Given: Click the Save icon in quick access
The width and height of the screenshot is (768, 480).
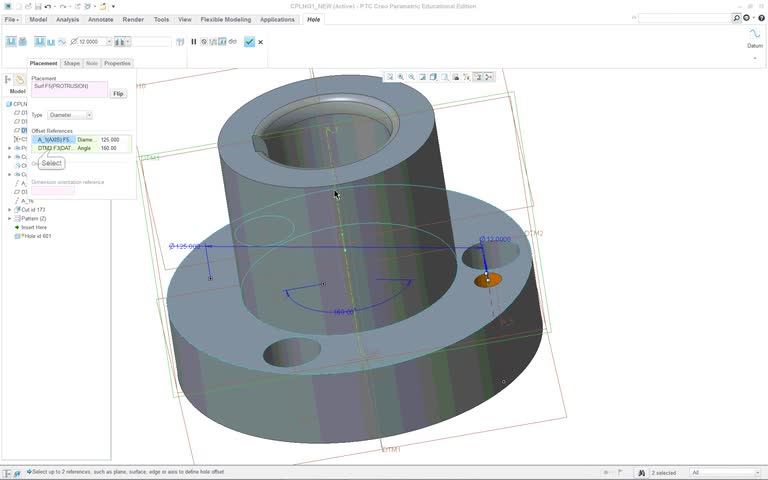Looking at the screenshot, I should pyautogui.click(x=38, y=6).
